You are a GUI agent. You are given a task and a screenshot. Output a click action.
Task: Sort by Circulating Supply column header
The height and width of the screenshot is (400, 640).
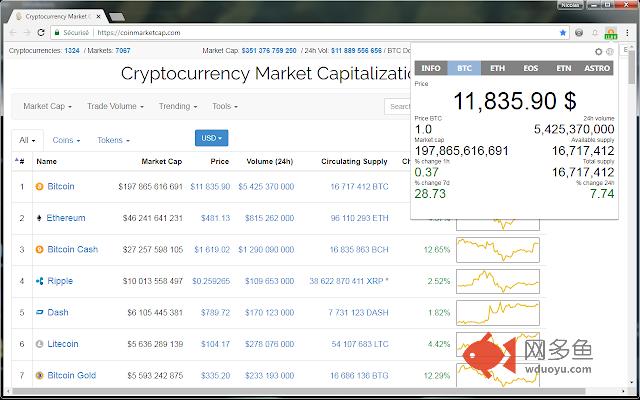pyautogui.click(x=354, y=161)
